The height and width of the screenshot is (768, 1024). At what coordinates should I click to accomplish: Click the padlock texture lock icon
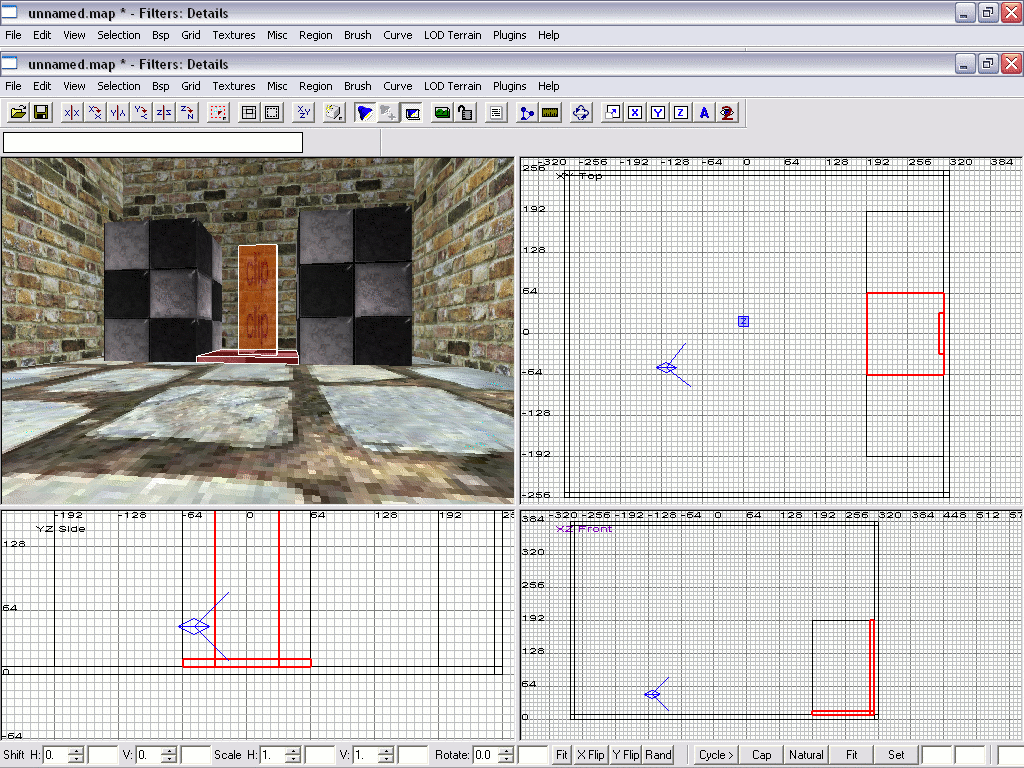[x=465, y=113]
